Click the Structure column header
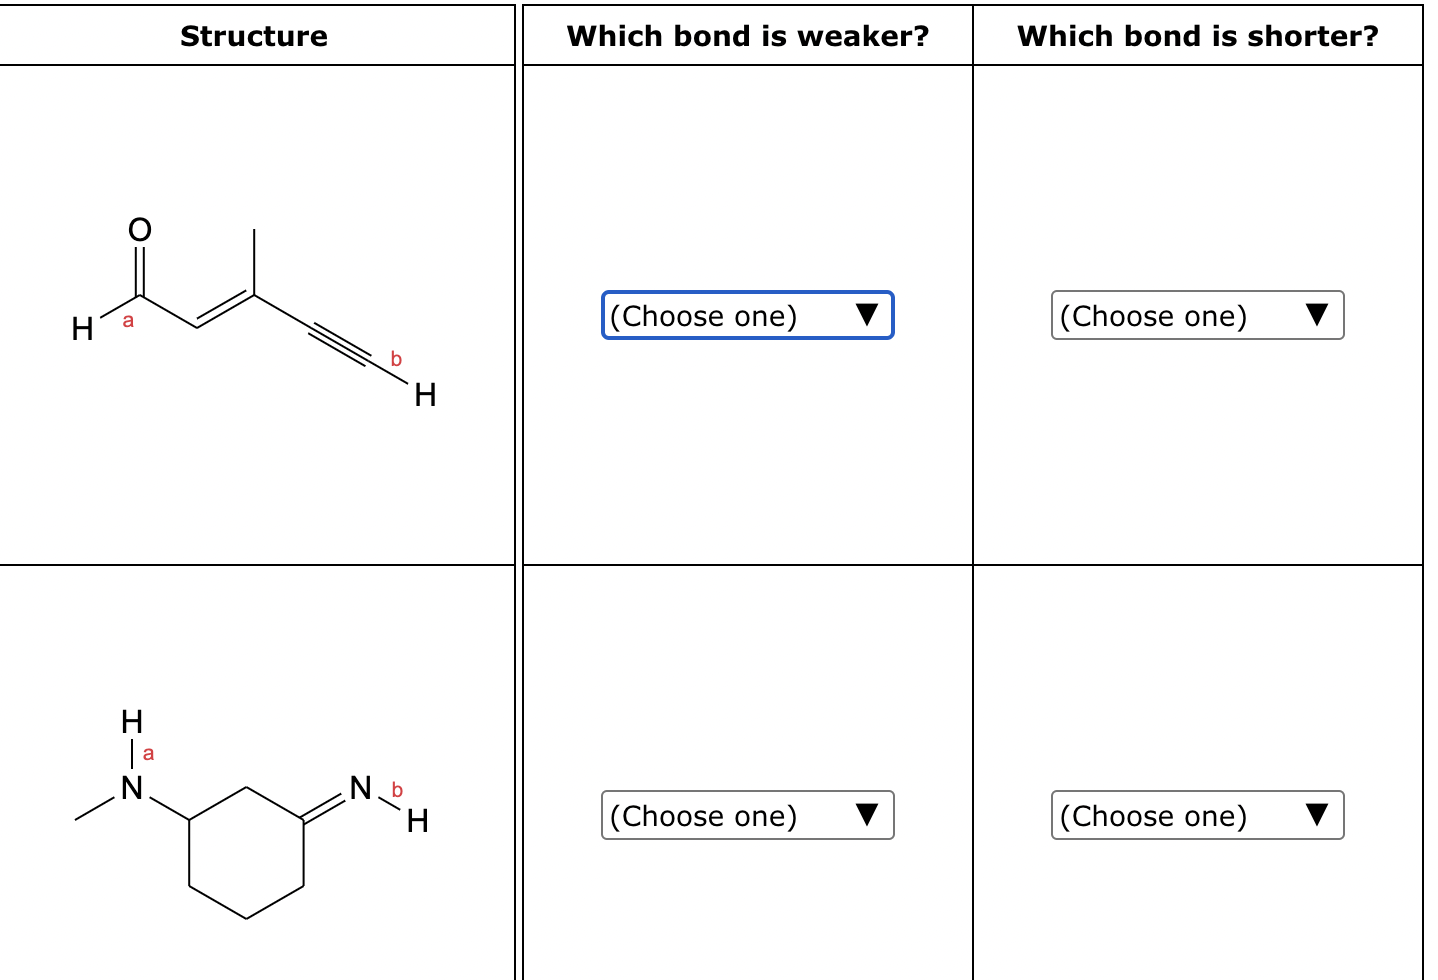 (x=254, y=37)
